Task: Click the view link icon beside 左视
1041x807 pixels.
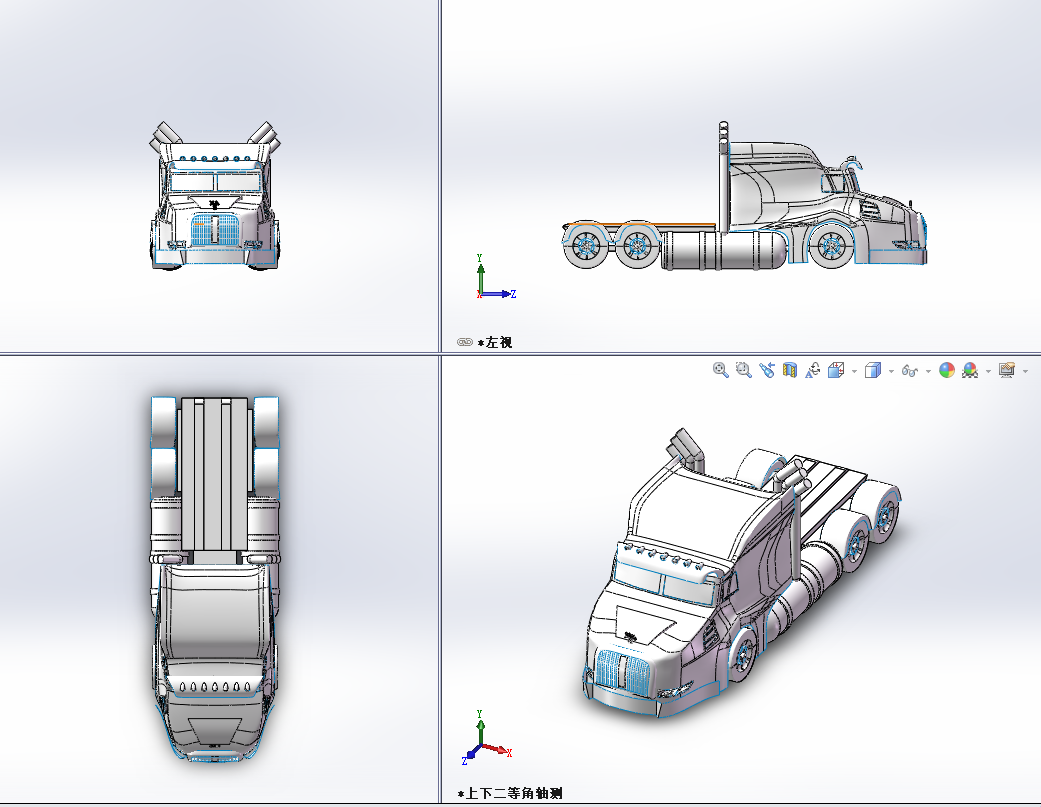Action: tap(465, 342)
